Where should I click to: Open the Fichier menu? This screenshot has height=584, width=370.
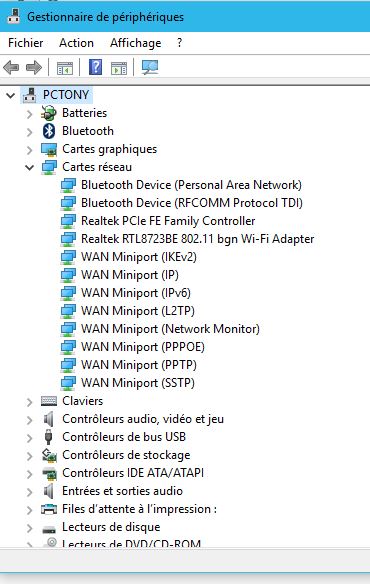tap(26, 43)
